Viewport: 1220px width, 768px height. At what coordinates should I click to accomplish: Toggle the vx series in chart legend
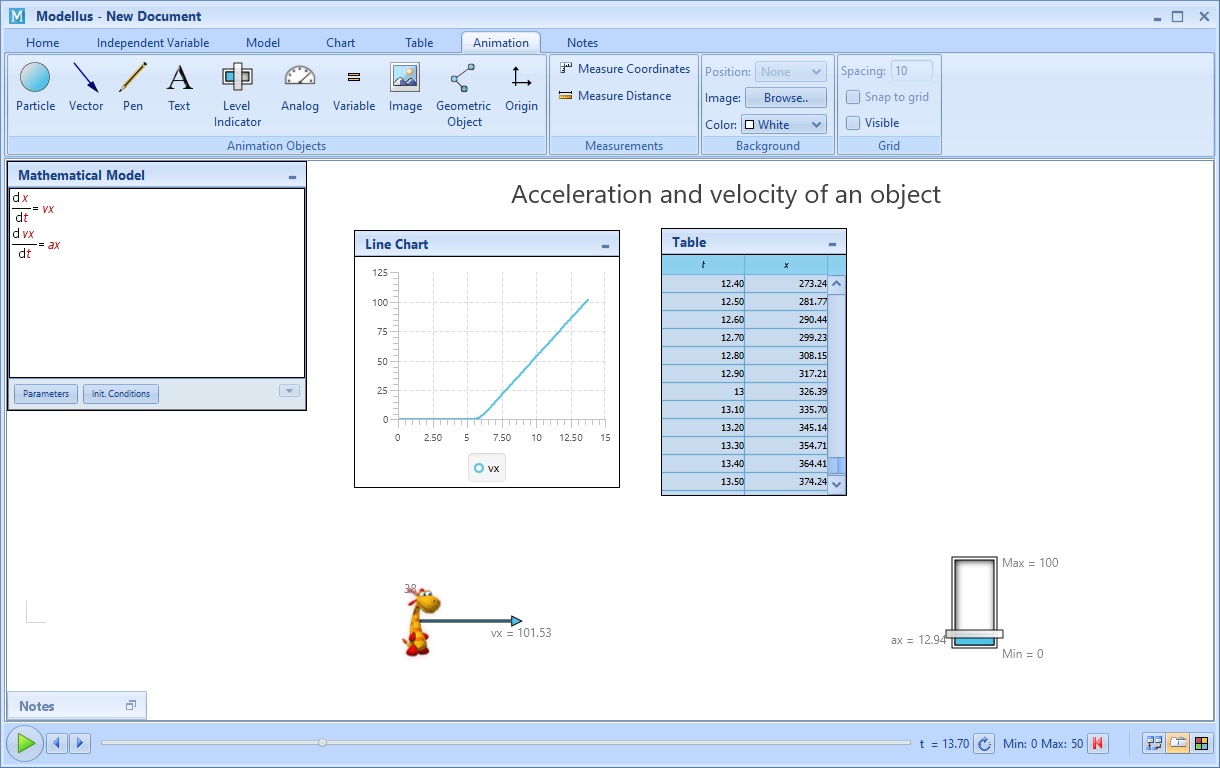487,468
